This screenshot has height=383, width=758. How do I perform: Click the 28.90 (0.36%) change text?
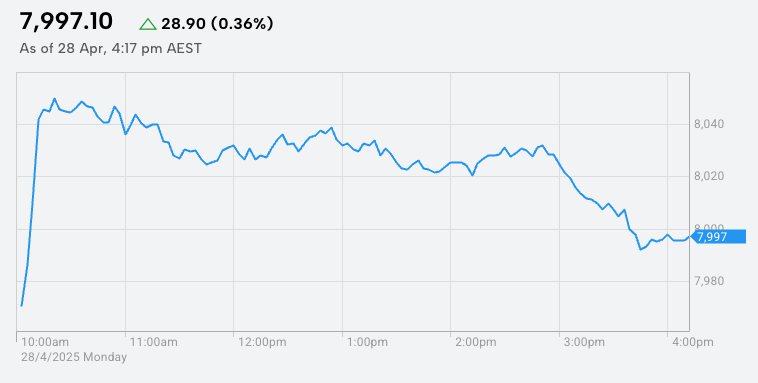(x=217, y=23)
